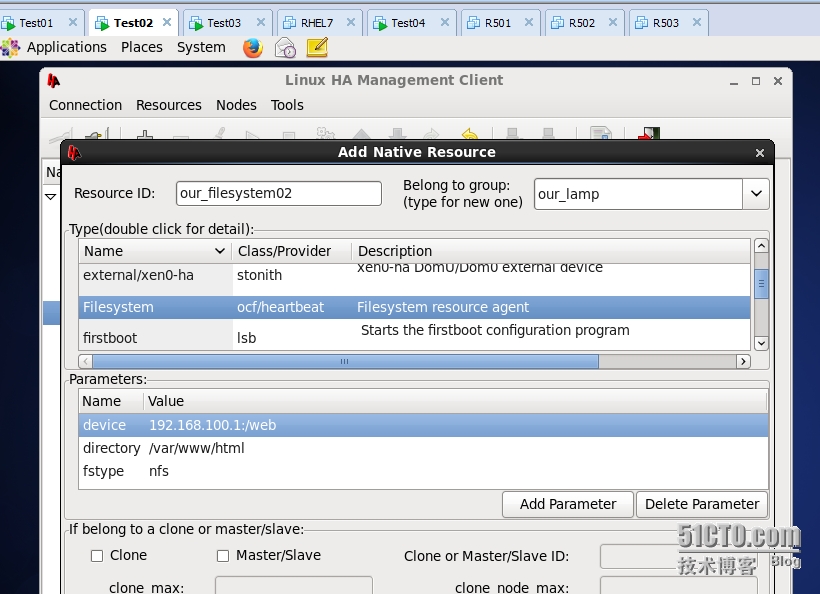
Task: Launch Firefox from the top panel
Action: [x=253, y=48]
